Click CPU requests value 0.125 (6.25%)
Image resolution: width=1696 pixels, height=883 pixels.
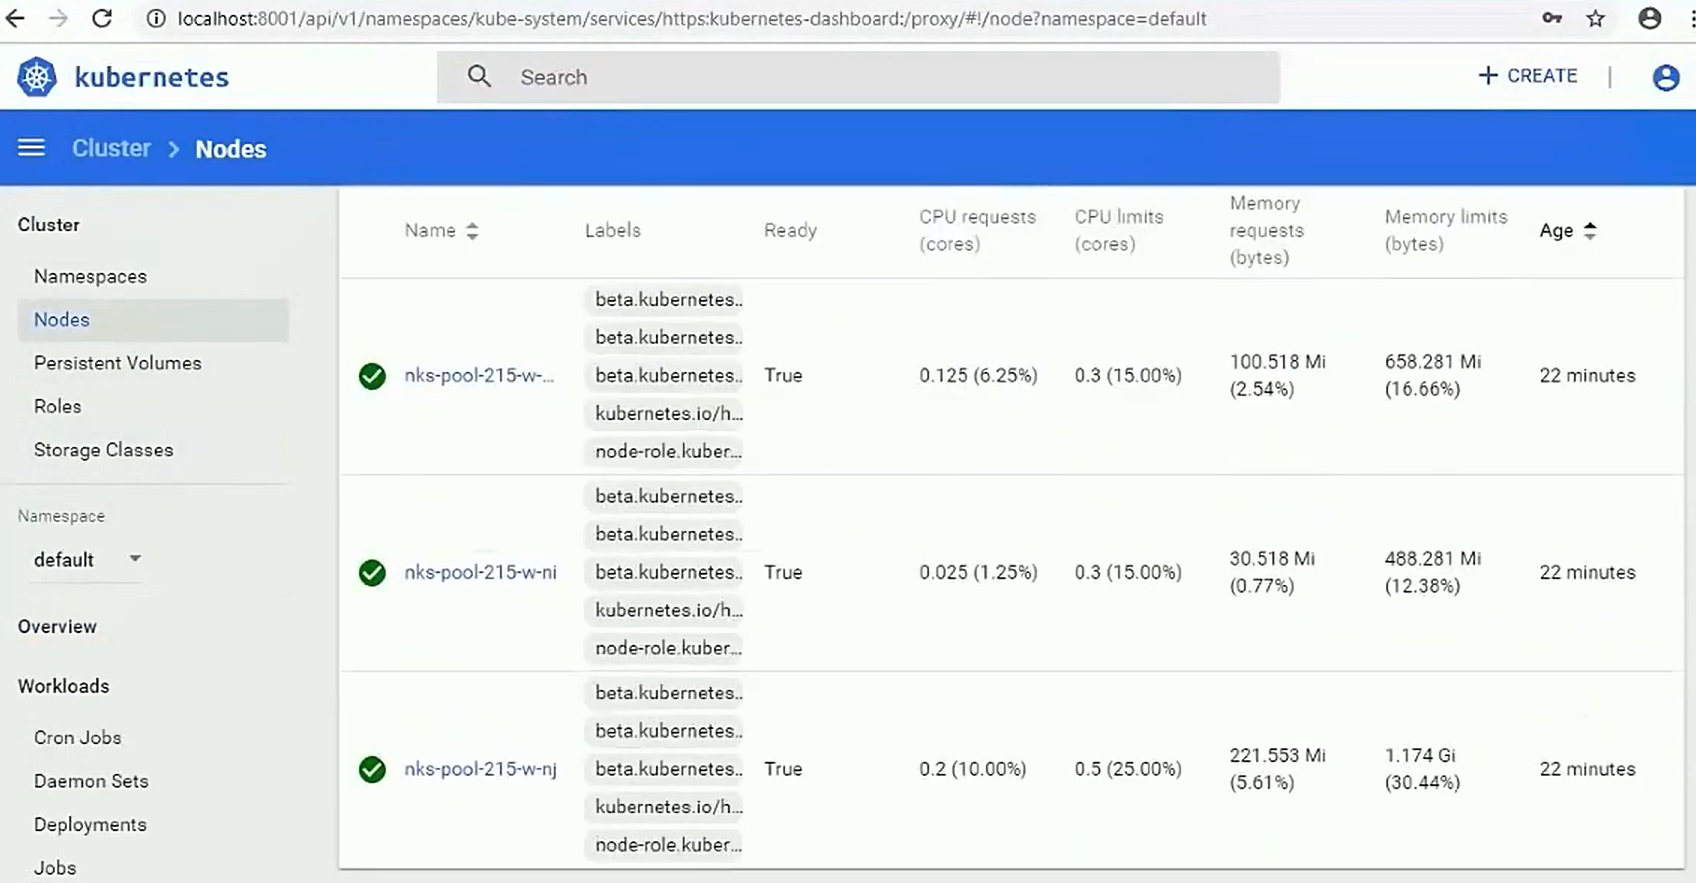pyautogui.click(x=978, y=375)
